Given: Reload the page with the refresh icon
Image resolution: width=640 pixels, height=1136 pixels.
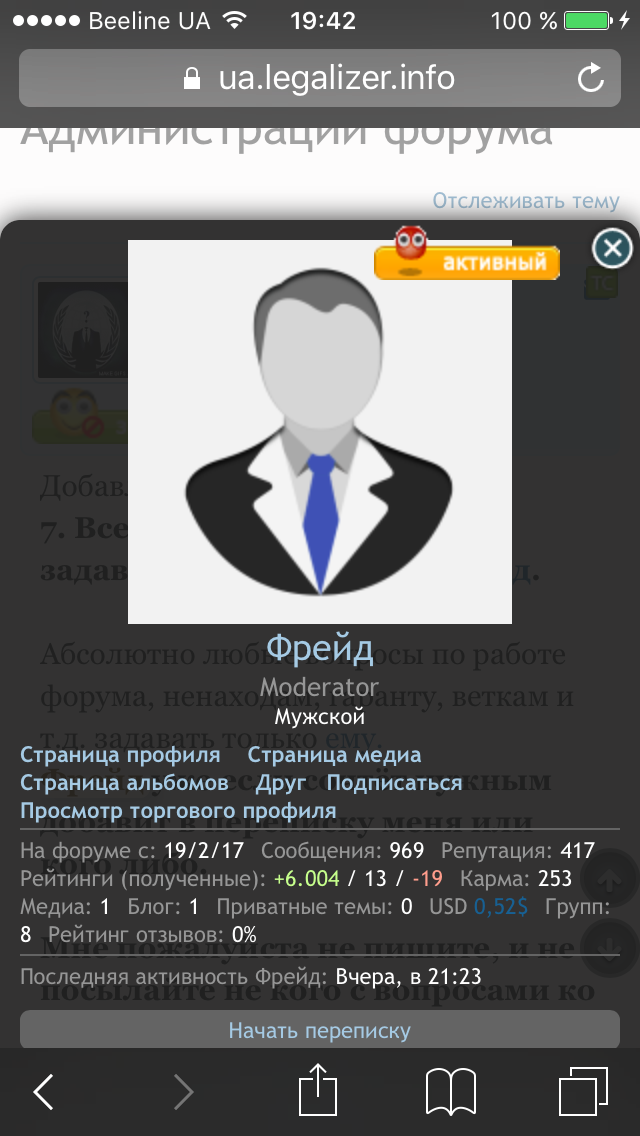Looking at the screenshot, I should coord(591,78).
